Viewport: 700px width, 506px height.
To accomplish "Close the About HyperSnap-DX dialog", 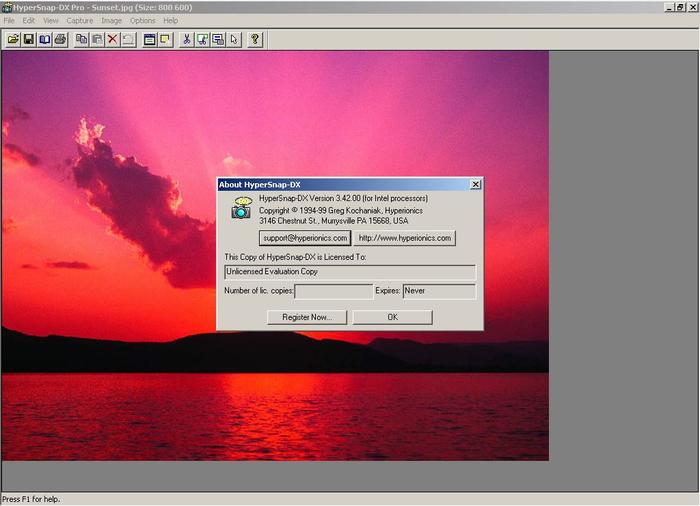I will [x=475, y=185].
